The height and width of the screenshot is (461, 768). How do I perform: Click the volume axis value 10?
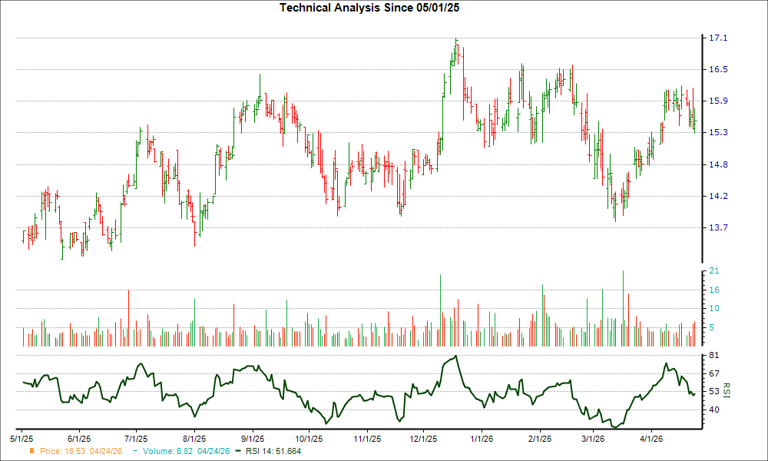pos(715,308)
